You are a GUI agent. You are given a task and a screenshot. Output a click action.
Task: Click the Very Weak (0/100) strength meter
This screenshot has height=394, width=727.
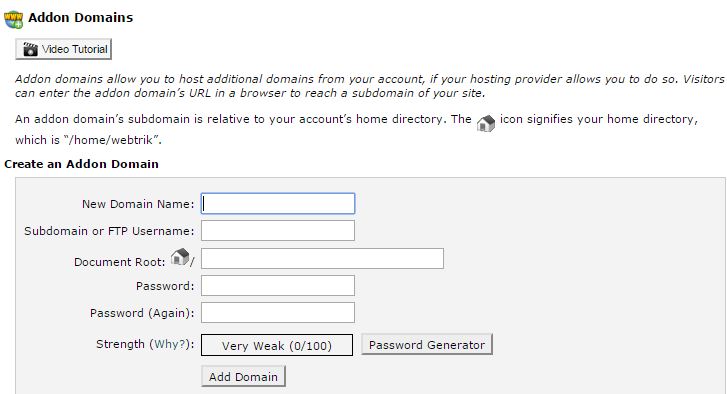[x=277, y=345]
